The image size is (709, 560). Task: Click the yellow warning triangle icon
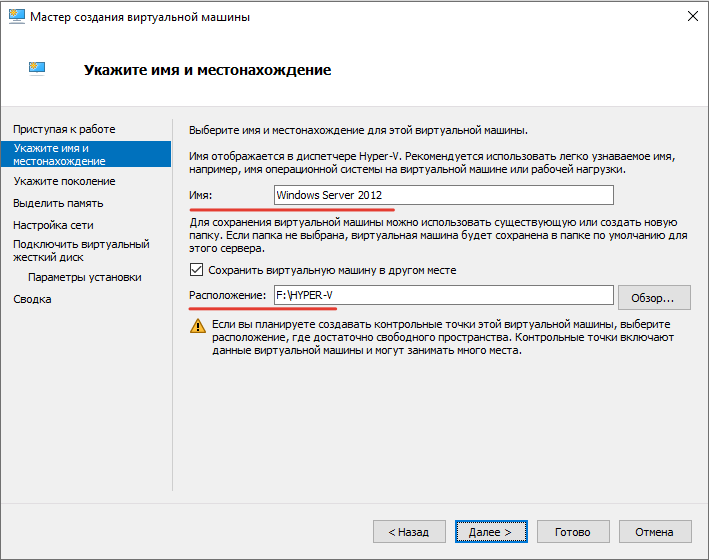click(197, 327)
